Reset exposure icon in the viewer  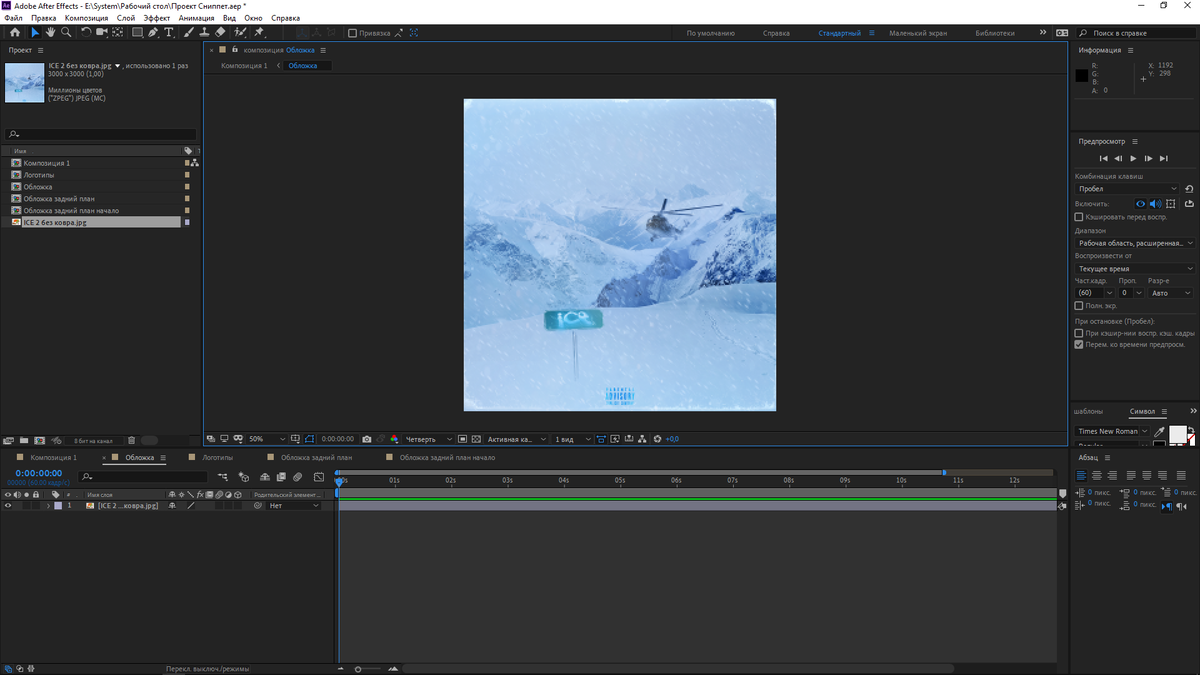click(x=657, y=439)
